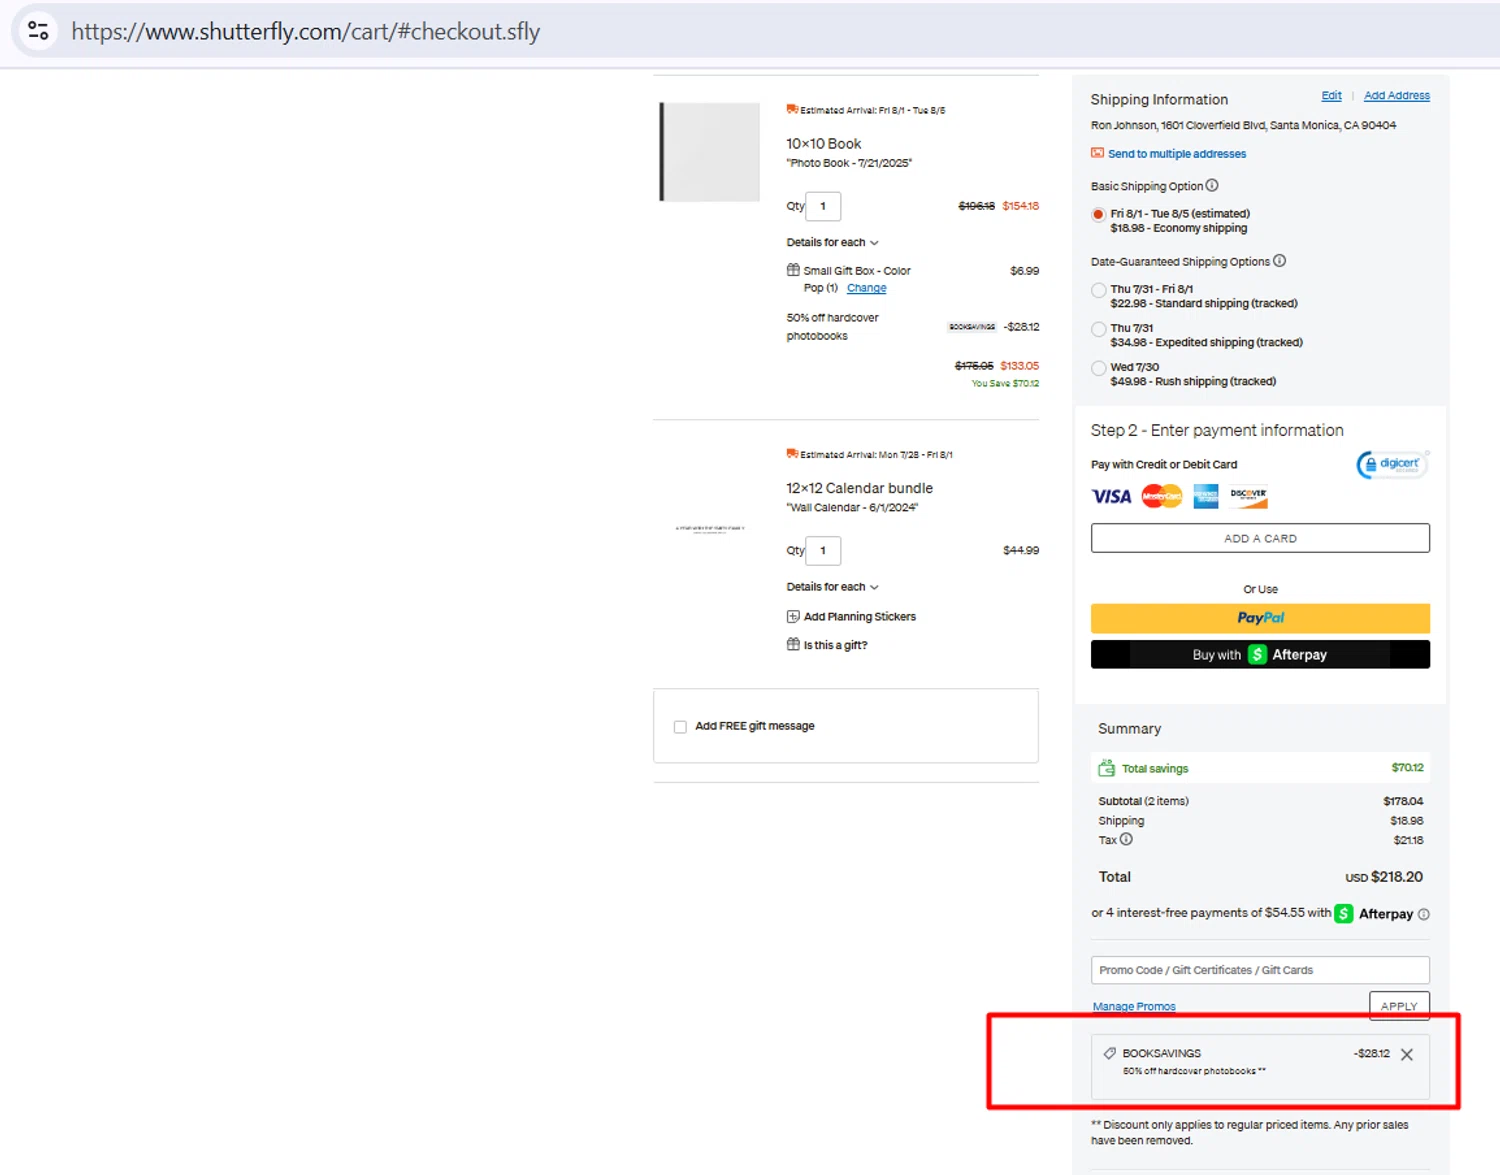This screenshot has height=1175, width=1500.
Task: Click the BOOKSAVINGS tag icon
Action: tap(1109, 1053)
